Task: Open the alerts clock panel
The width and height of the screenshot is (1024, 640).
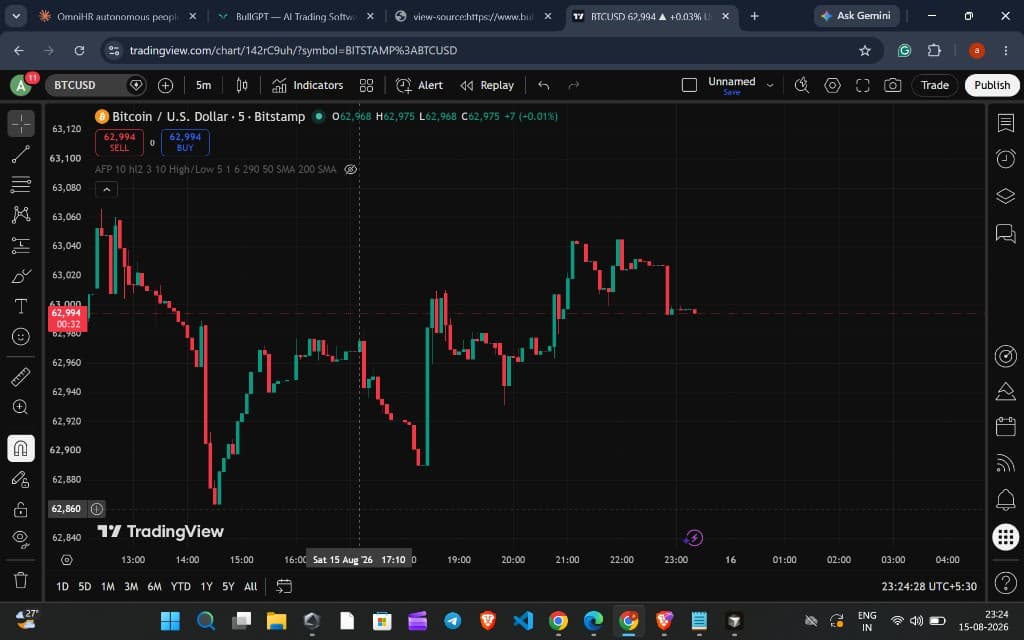Action: pyautogui.click(x=1006, y=158)
